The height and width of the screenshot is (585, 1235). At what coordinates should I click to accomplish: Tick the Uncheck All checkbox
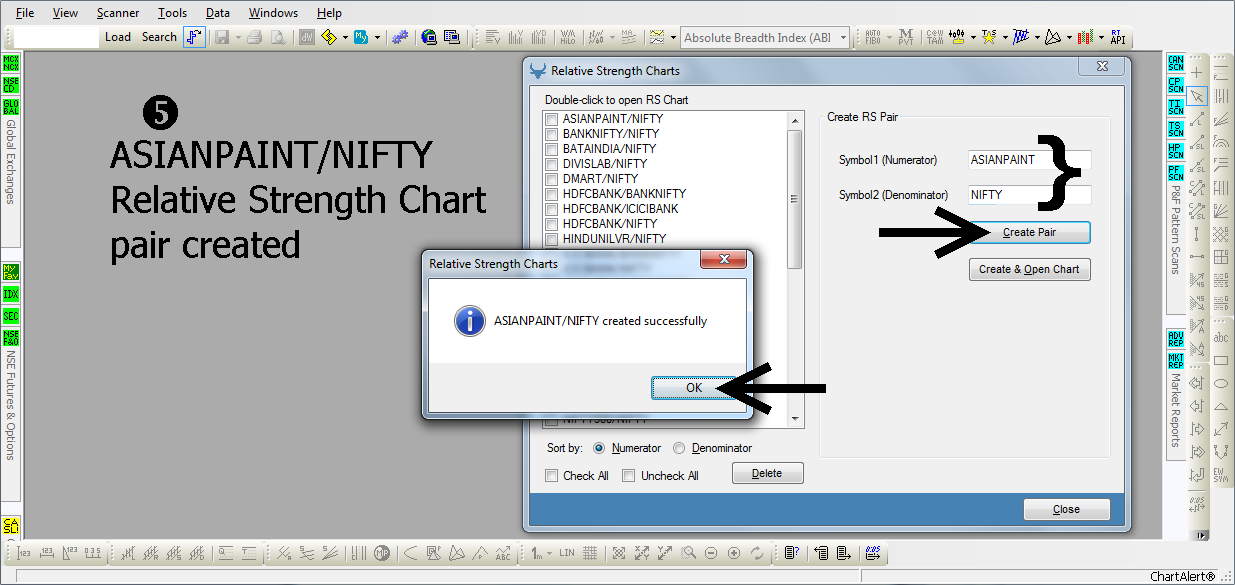pos(629,476)
